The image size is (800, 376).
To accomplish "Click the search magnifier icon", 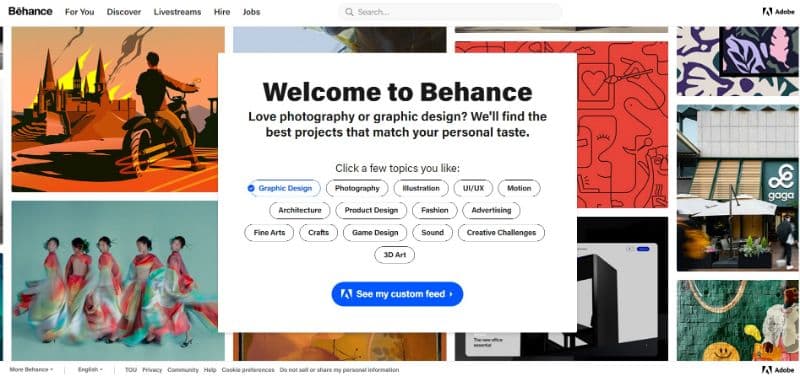I will point(349,12).
